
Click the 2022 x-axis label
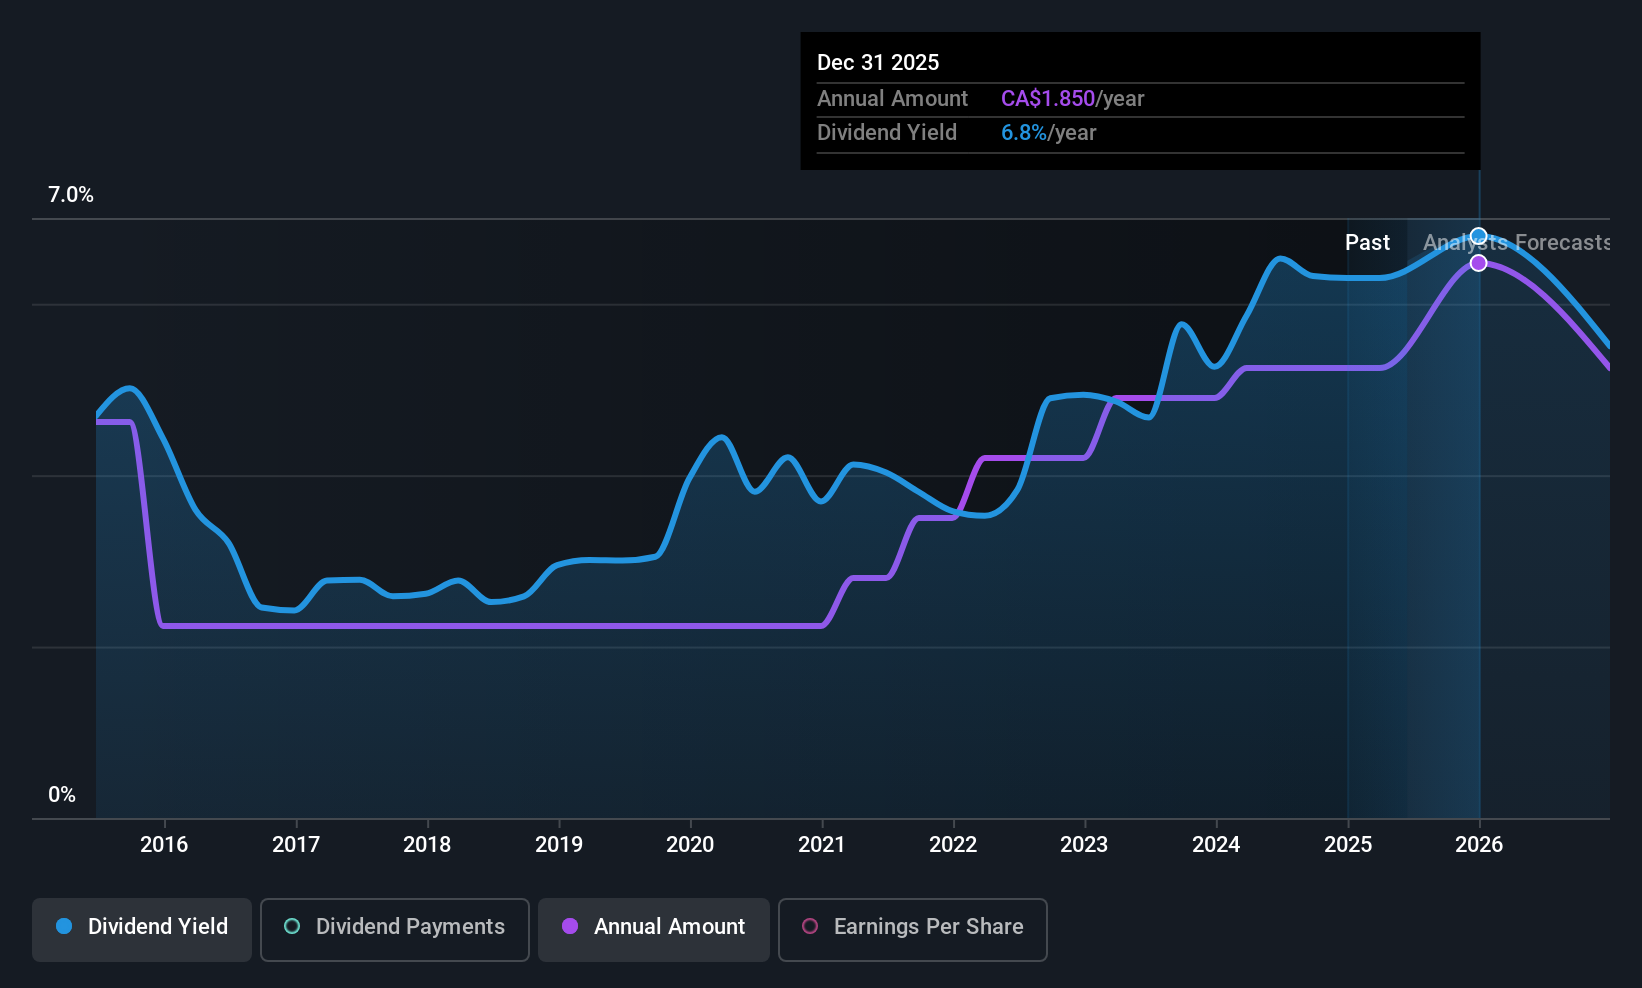[953, 845]
